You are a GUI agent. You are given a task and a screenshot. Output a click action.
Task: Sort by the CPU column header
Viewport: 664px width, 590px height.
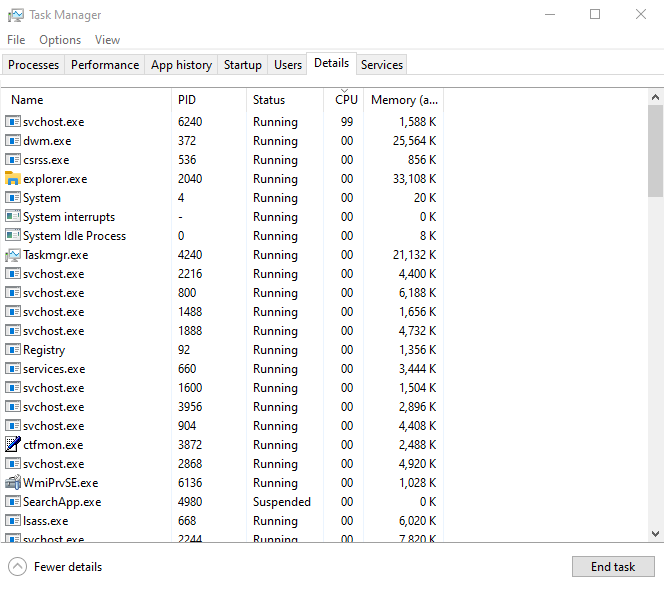click(x=344, y=100)
